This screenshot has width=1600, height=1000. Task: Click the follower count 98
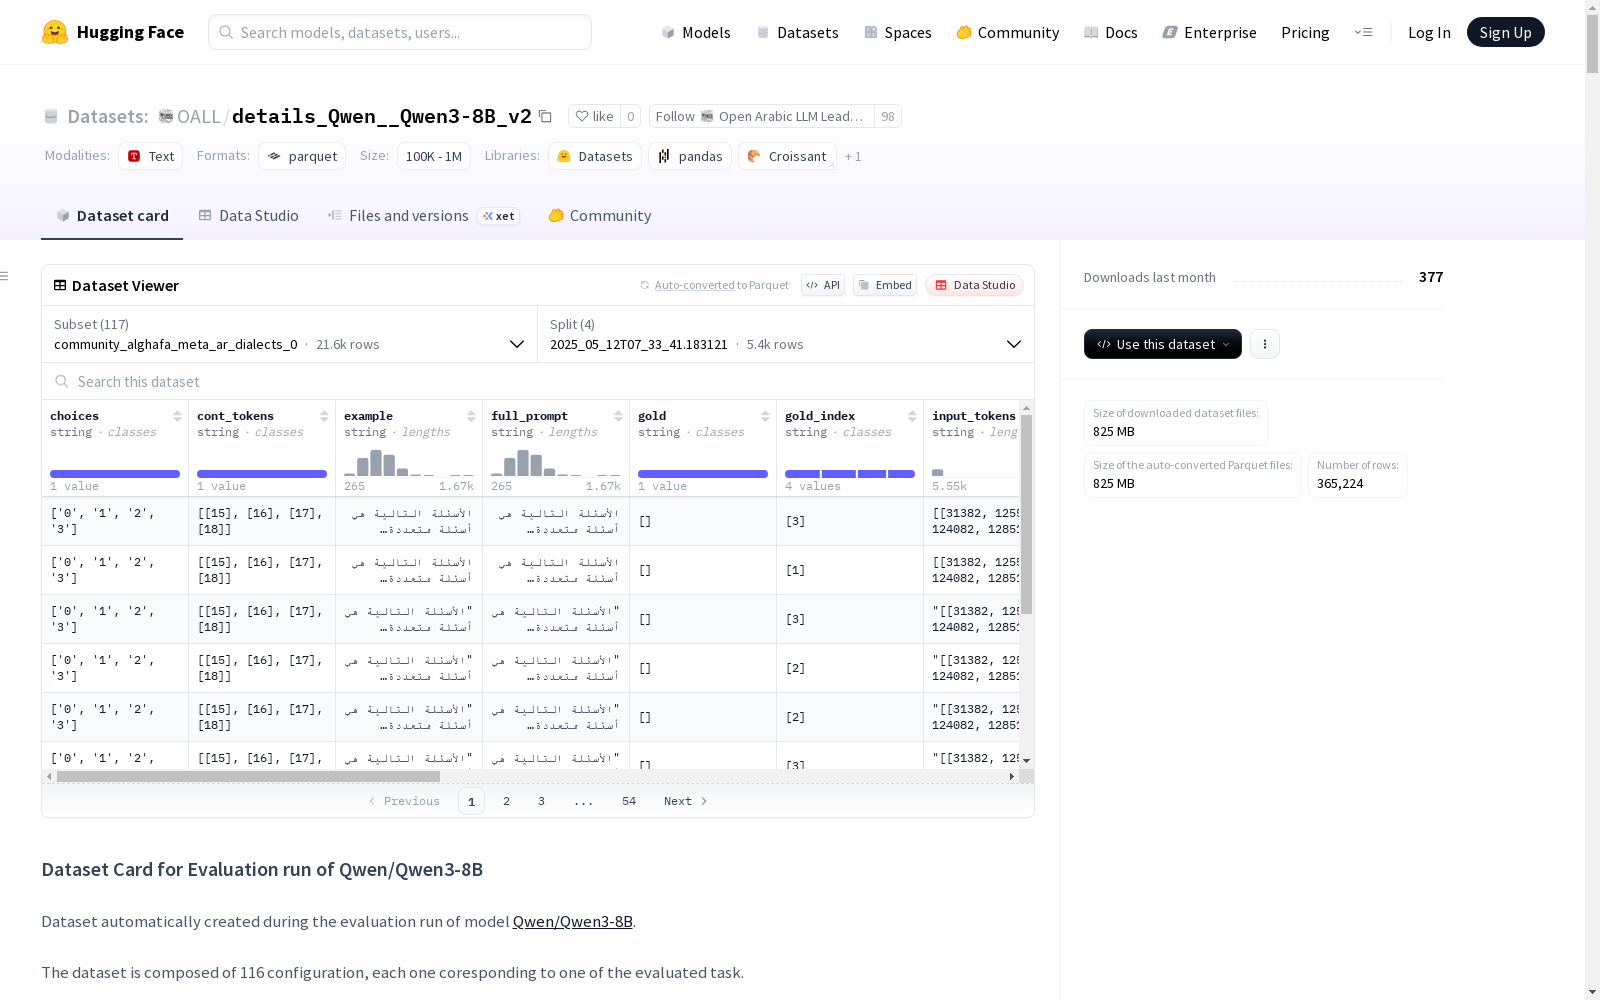coord(888,116)
